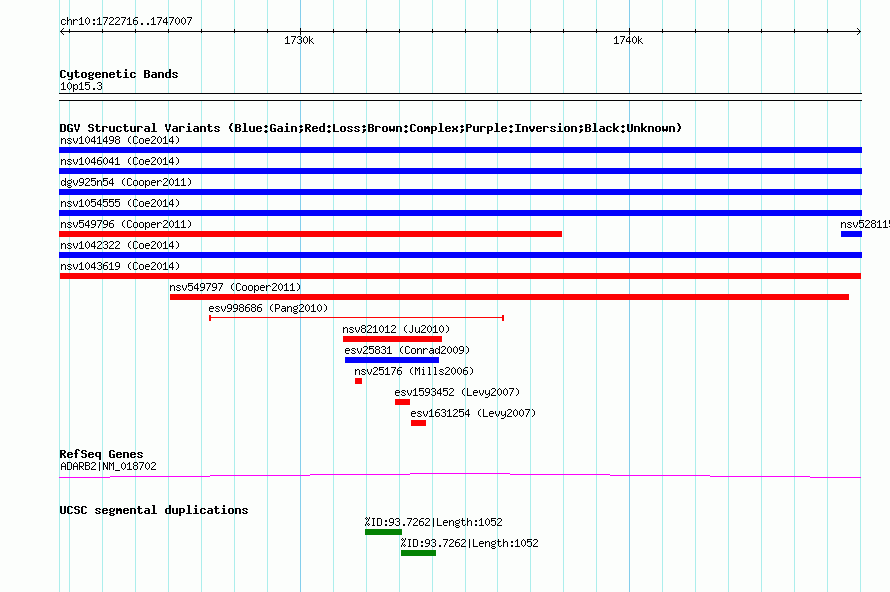Click the chr10:1722716..1747007 coordinate label
The height and width of the screenshot is (592, 890).
pyautogui.click(x=126, y=21)
